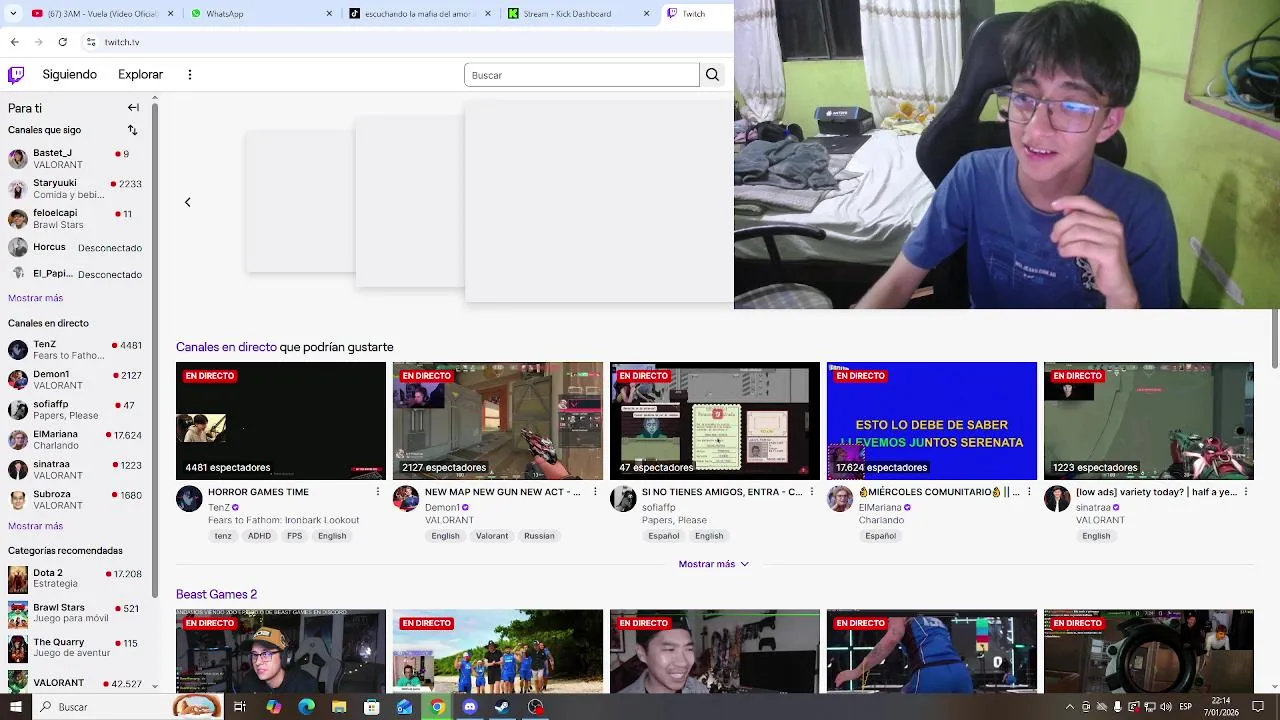Open Papers, Please category link
1280x720 pixels.
(x=674, y=520)
